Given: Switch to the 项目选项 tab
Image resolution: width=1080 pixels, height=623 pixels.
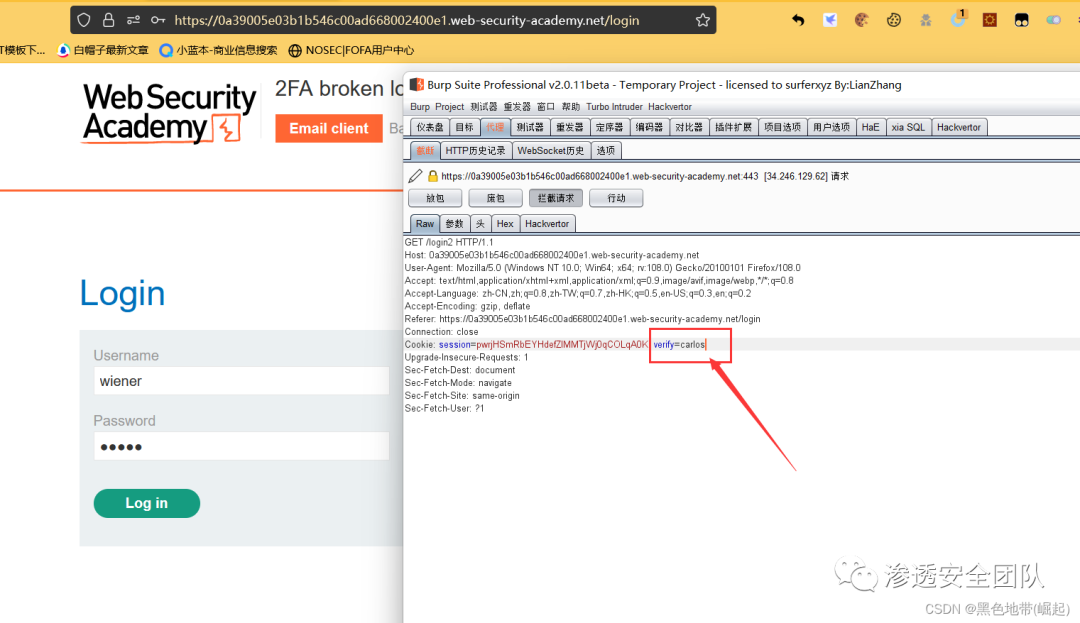Looking at the screenshot, I should click(782, 127).
